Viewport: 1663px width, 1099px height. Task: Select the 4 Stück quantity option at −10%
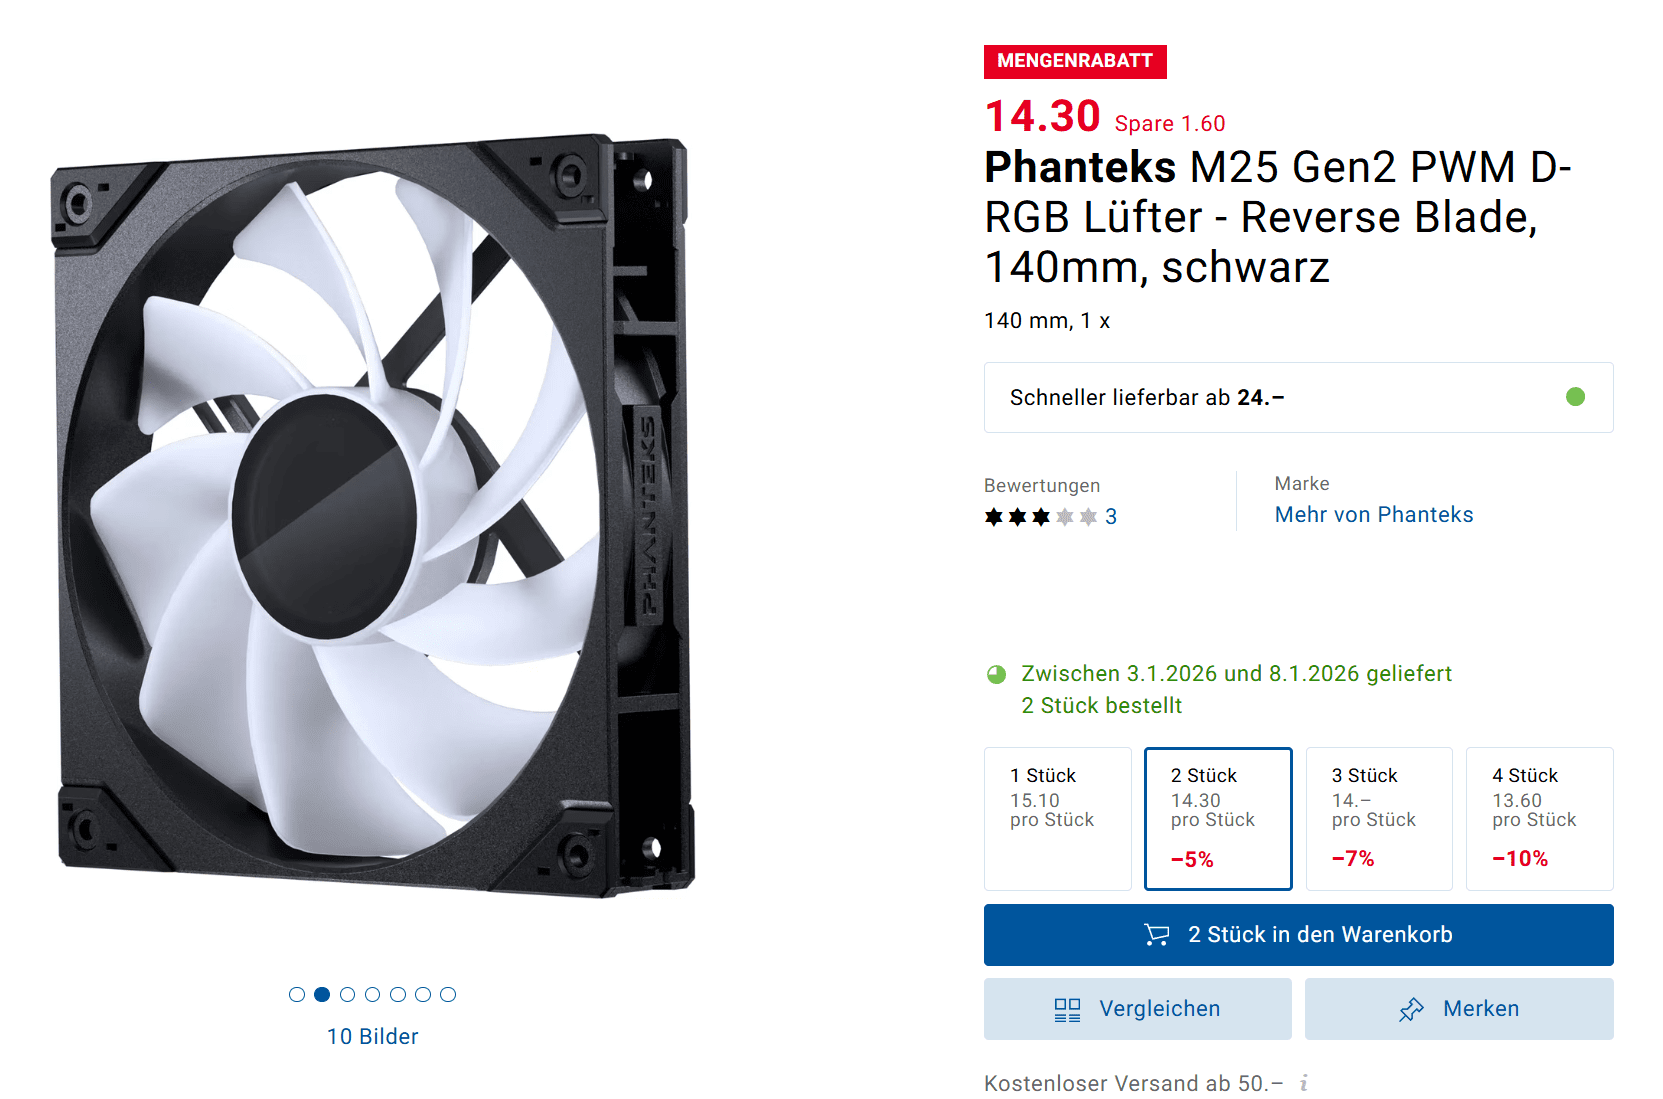tap(1540, 819)
